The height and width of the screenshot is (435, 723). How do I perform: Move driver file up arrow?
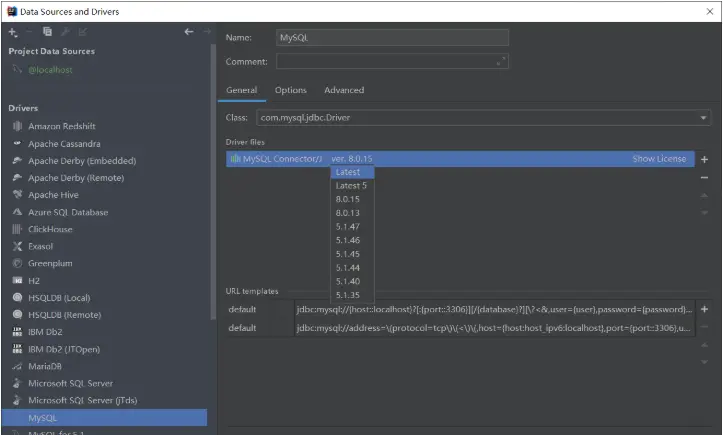click(704, 196)
